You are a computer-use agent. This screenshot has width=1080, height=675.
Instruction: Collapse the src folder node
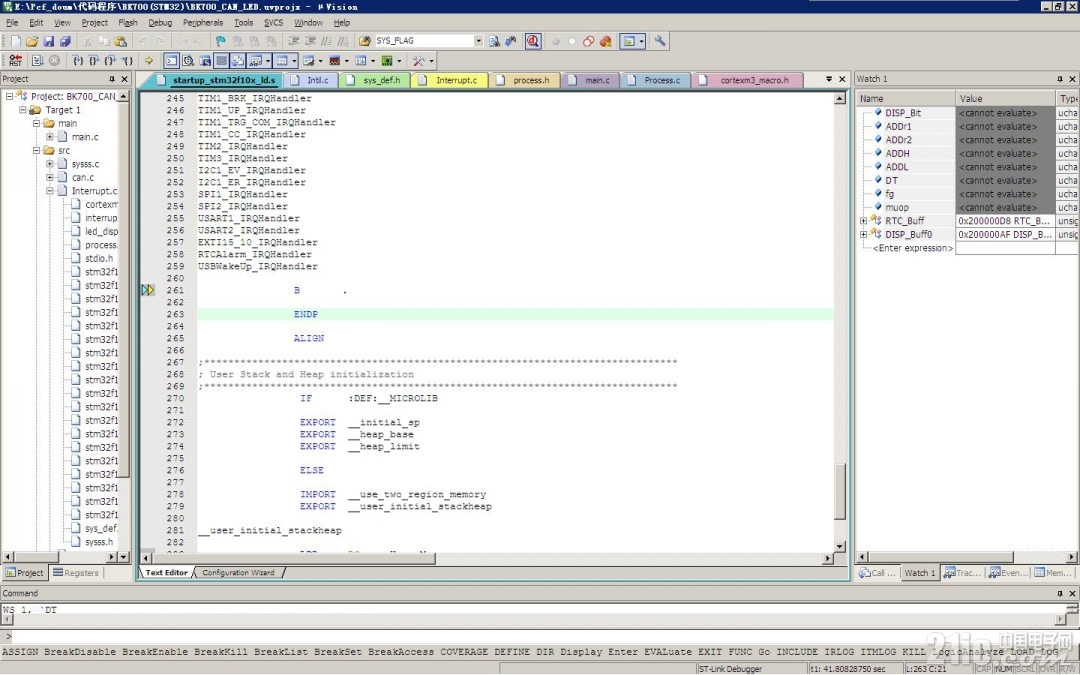[x=37, y=150]
